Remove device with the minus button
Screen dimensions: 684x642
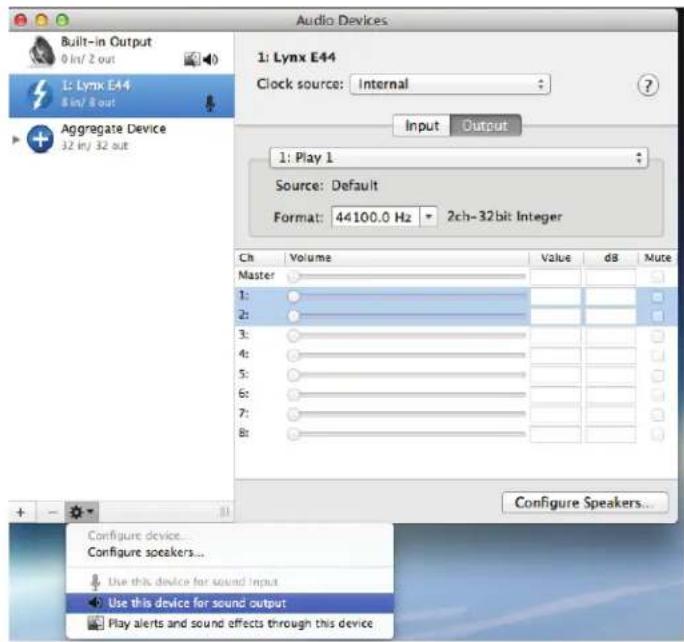52,512
